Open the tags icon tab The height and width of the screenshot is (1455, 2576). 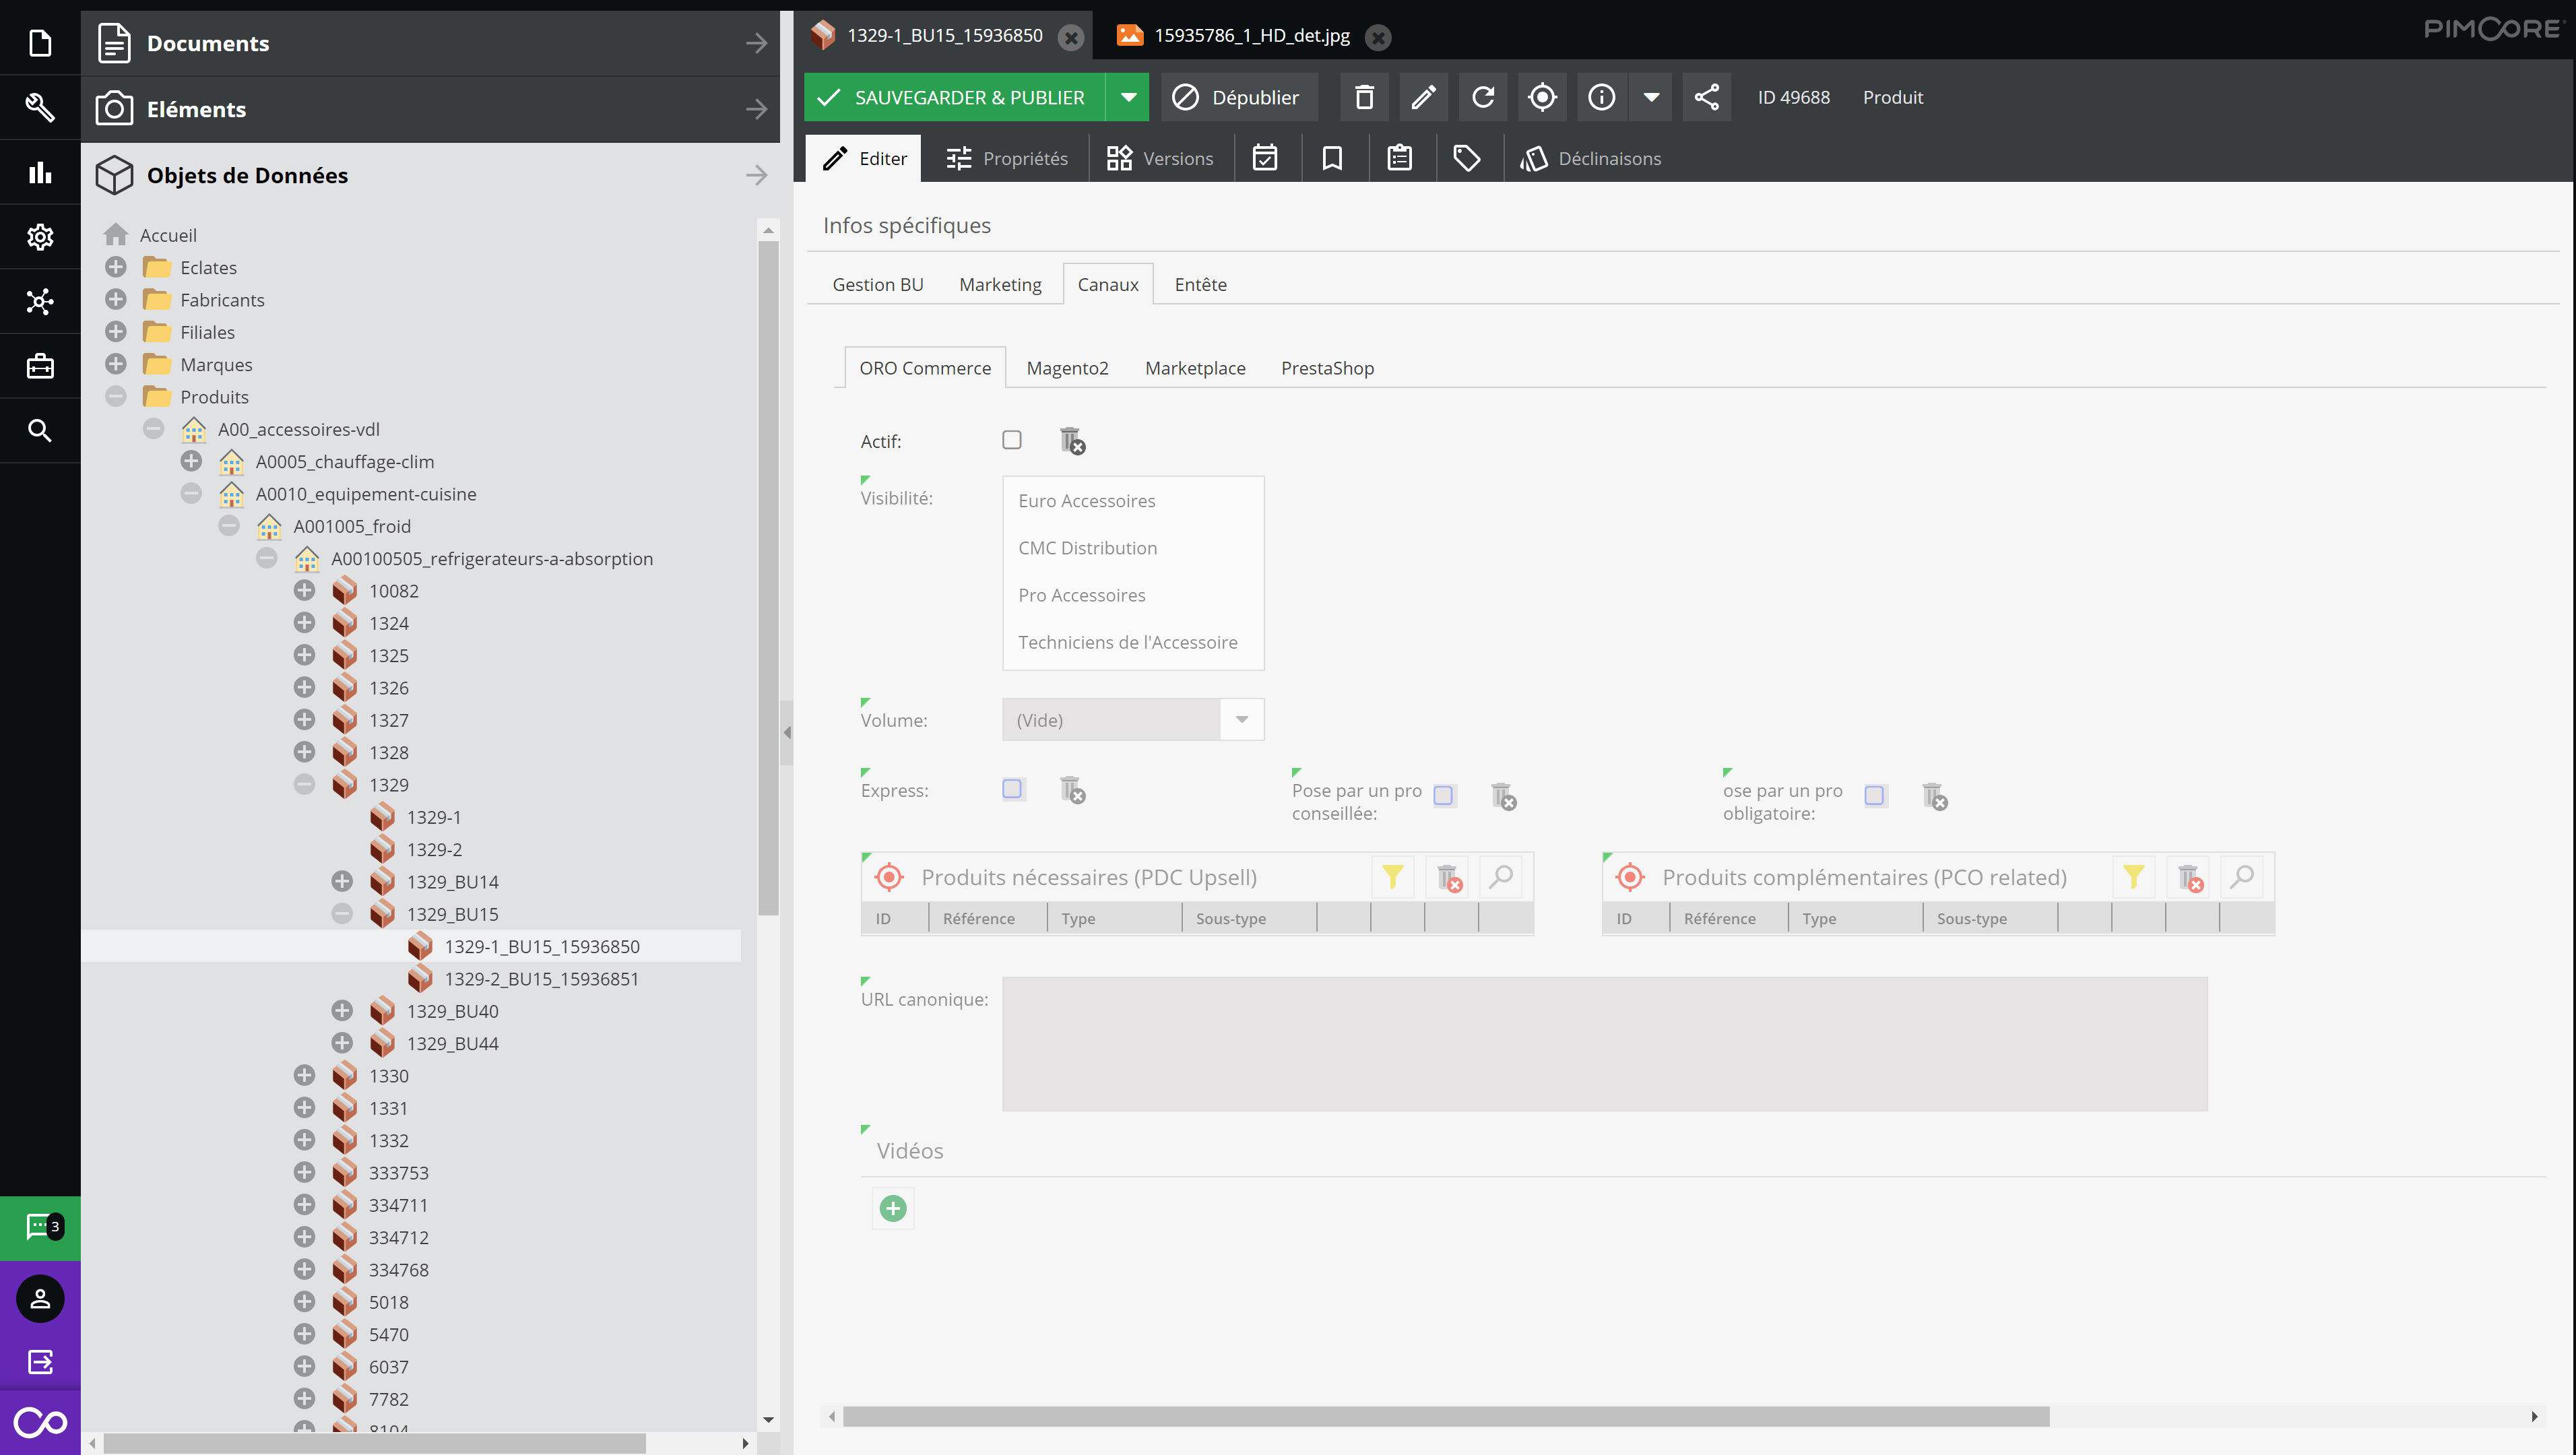(1466, 158)
